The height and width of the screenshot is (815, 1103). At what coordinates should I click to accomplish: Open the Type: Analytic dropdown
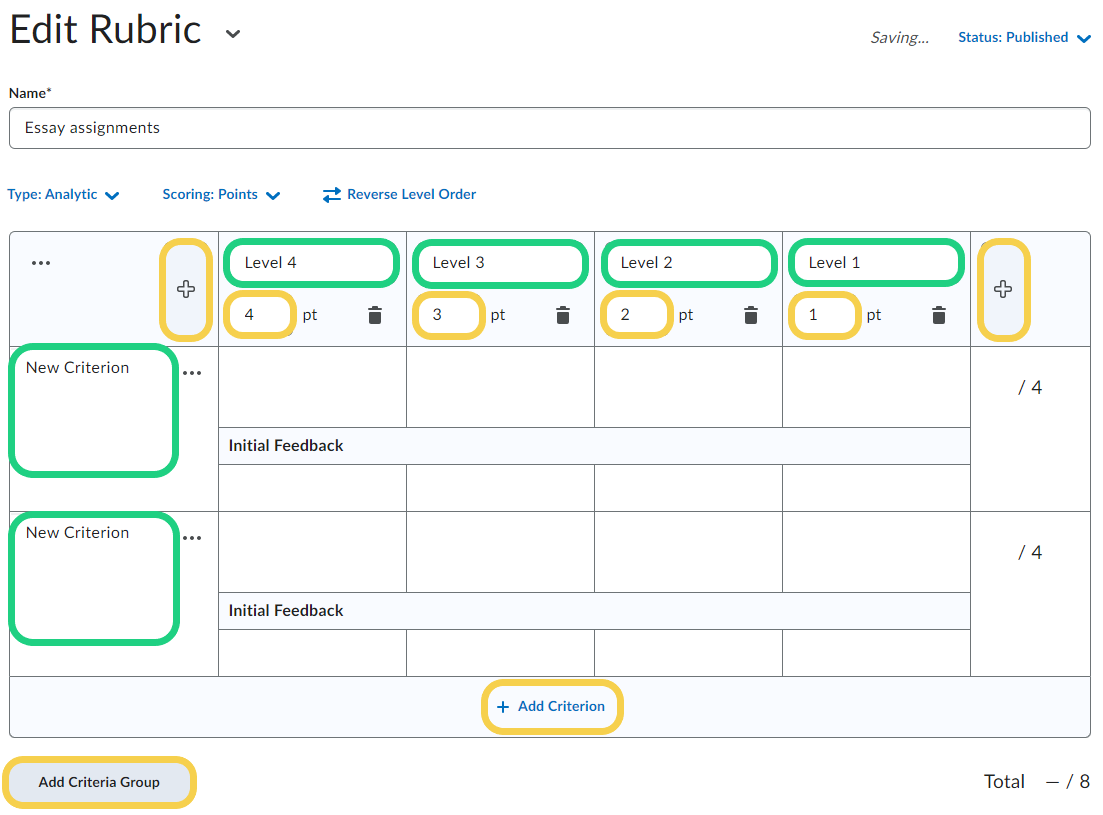[64, 195]
